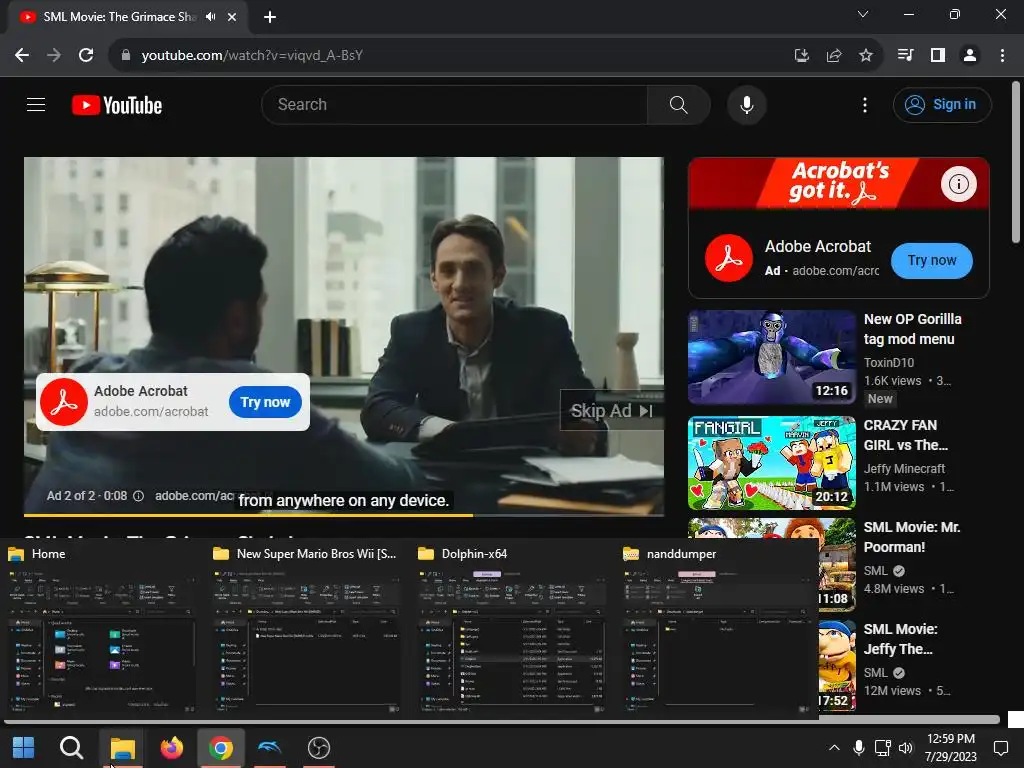Go back with the browser back arrow
The width and height of the screenshot is (1024, 768).
click(22, 56)
